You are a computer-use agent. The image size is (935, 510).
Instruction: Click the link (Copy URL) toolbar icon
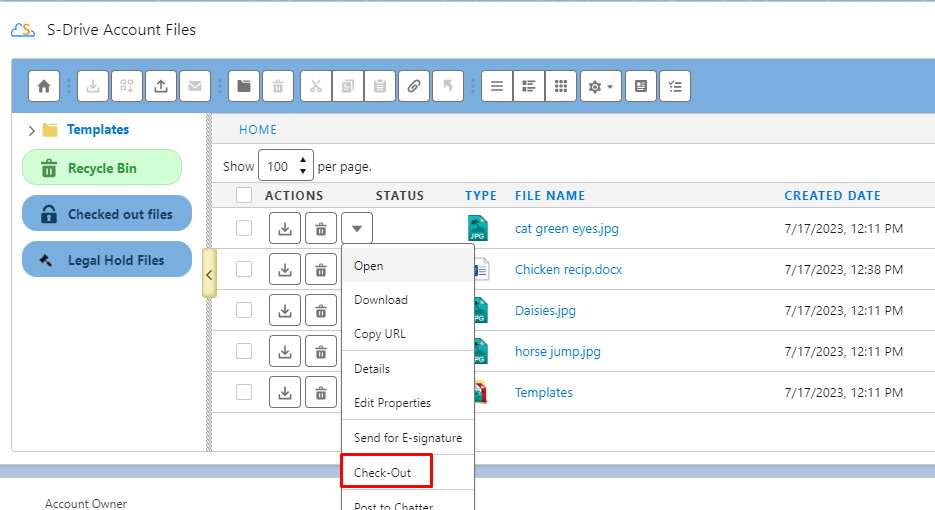point(413,87)
